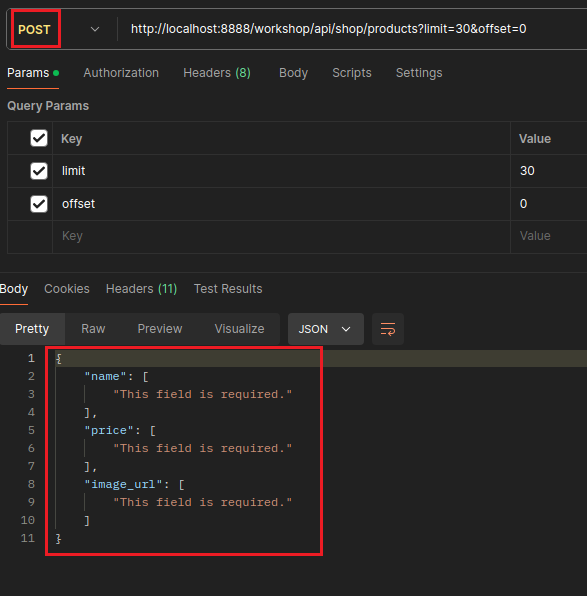The height and width of the screenshot is (596, 587).
Task: Uncheck the offset parameter checkbox
Action: [39, 204]
